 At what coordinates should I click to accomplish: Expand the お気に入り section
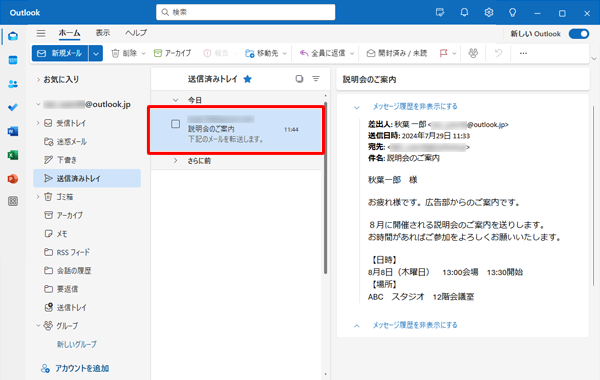coord(38,80)
